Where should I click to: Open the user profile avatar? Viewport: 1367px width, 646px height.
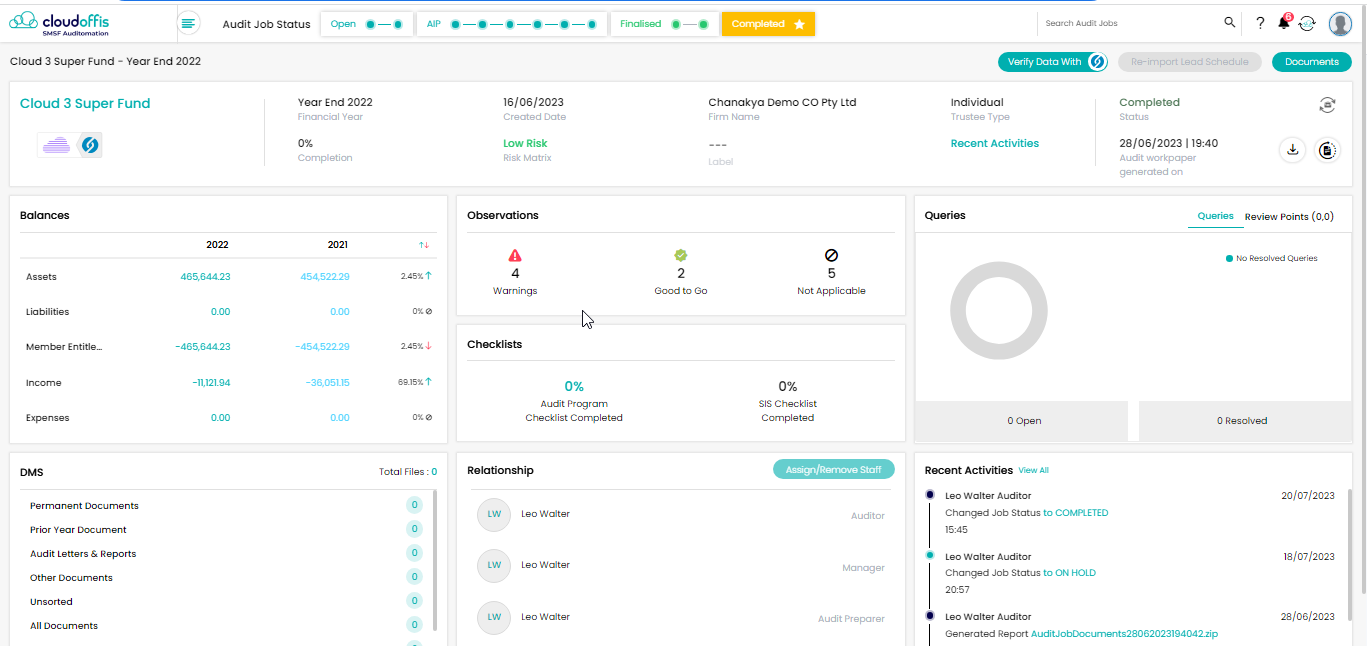pyautogui.click(x=1340, y=23)
